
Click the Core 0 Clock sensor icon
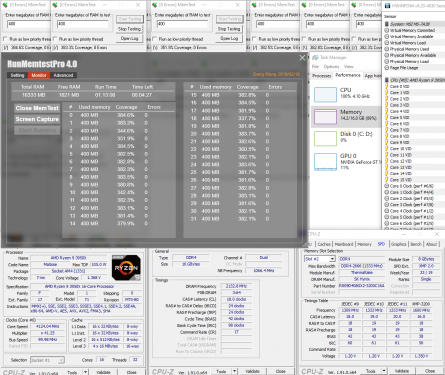coord(387,186)
